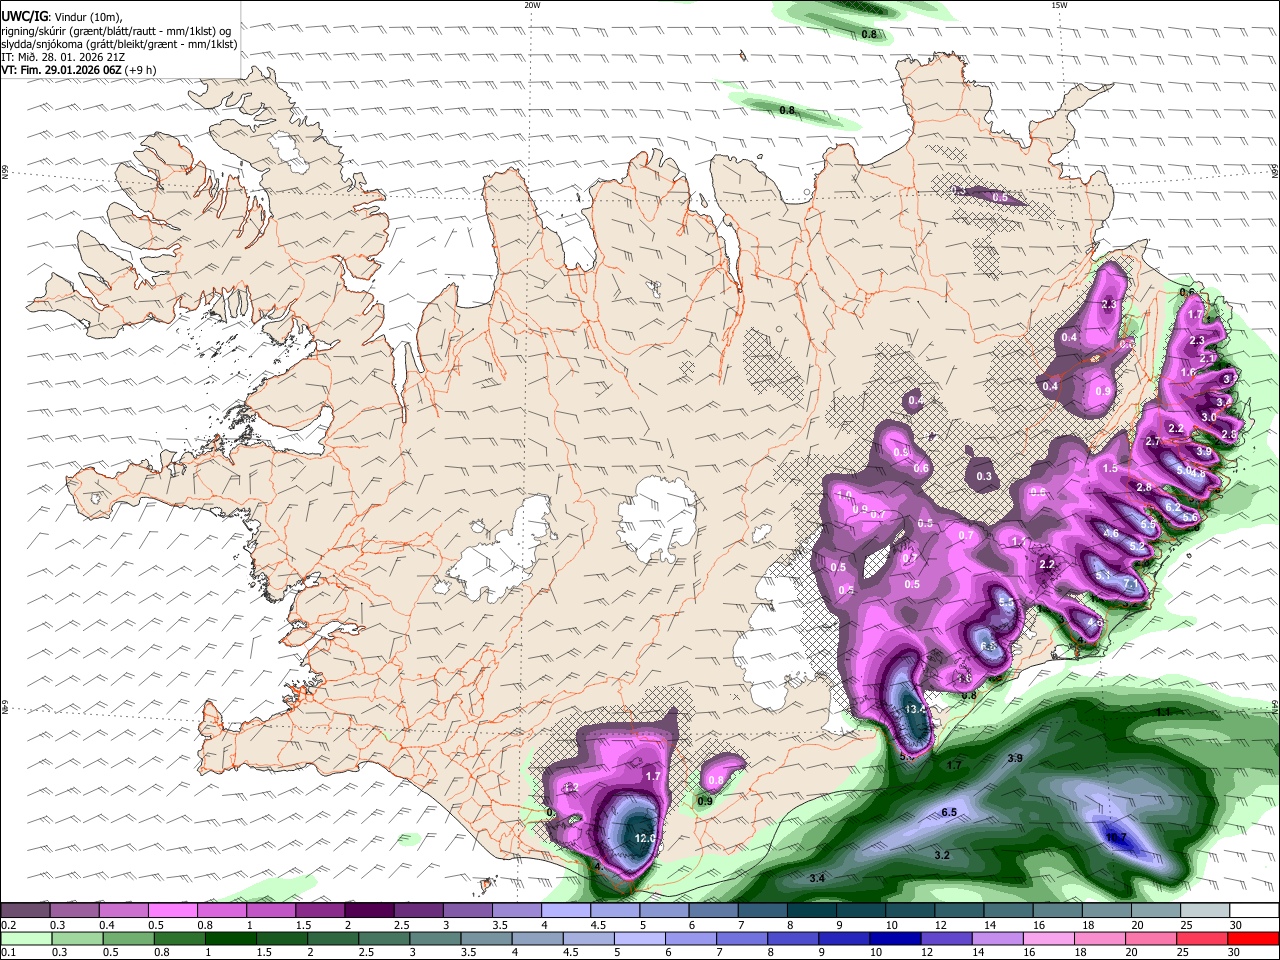The image size is (1280, 960).
Task: Click the 3.2 rain value offshore
Action: click(942, 855)
